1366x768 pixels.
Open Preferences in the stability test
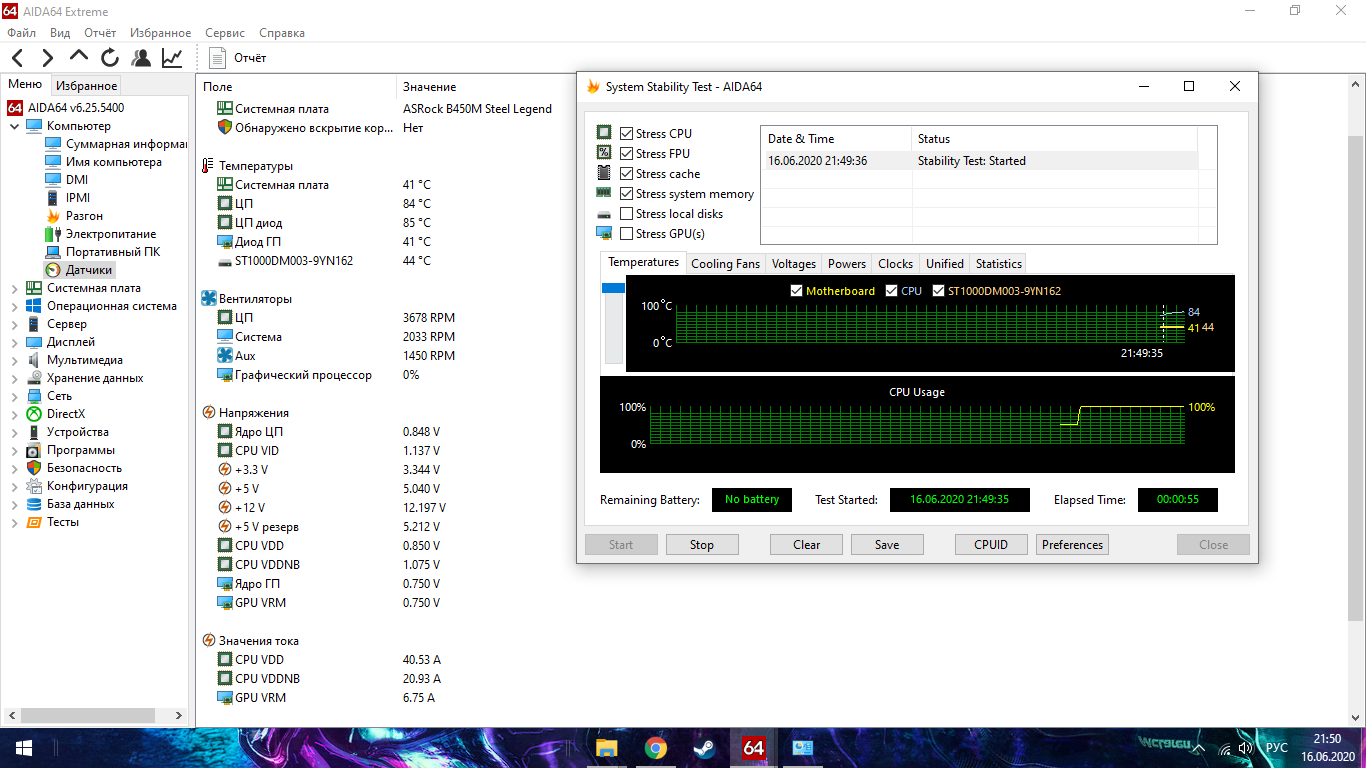tap(1072, 545)
